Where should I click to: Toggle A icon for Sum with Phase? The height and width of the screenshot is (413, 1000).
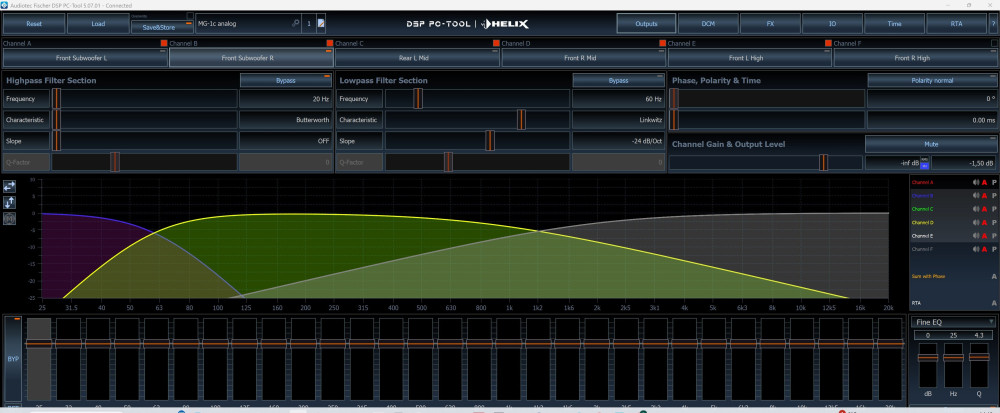[x=994, y=276]
